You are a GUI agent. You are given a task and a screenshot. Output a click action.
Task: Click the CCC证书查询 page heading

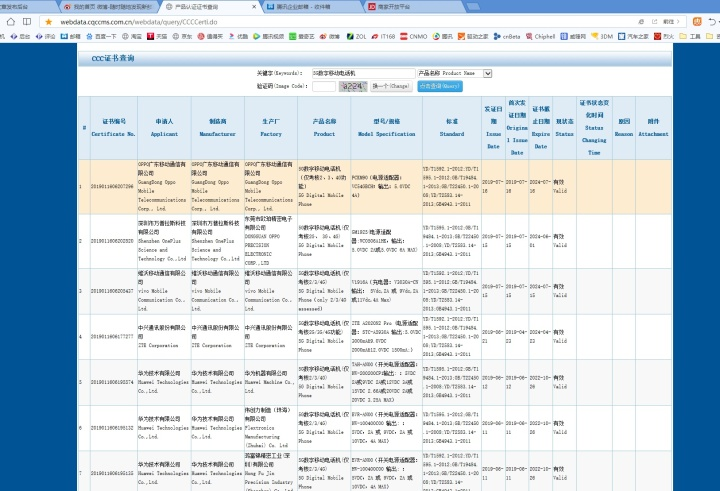pos(113,58)
